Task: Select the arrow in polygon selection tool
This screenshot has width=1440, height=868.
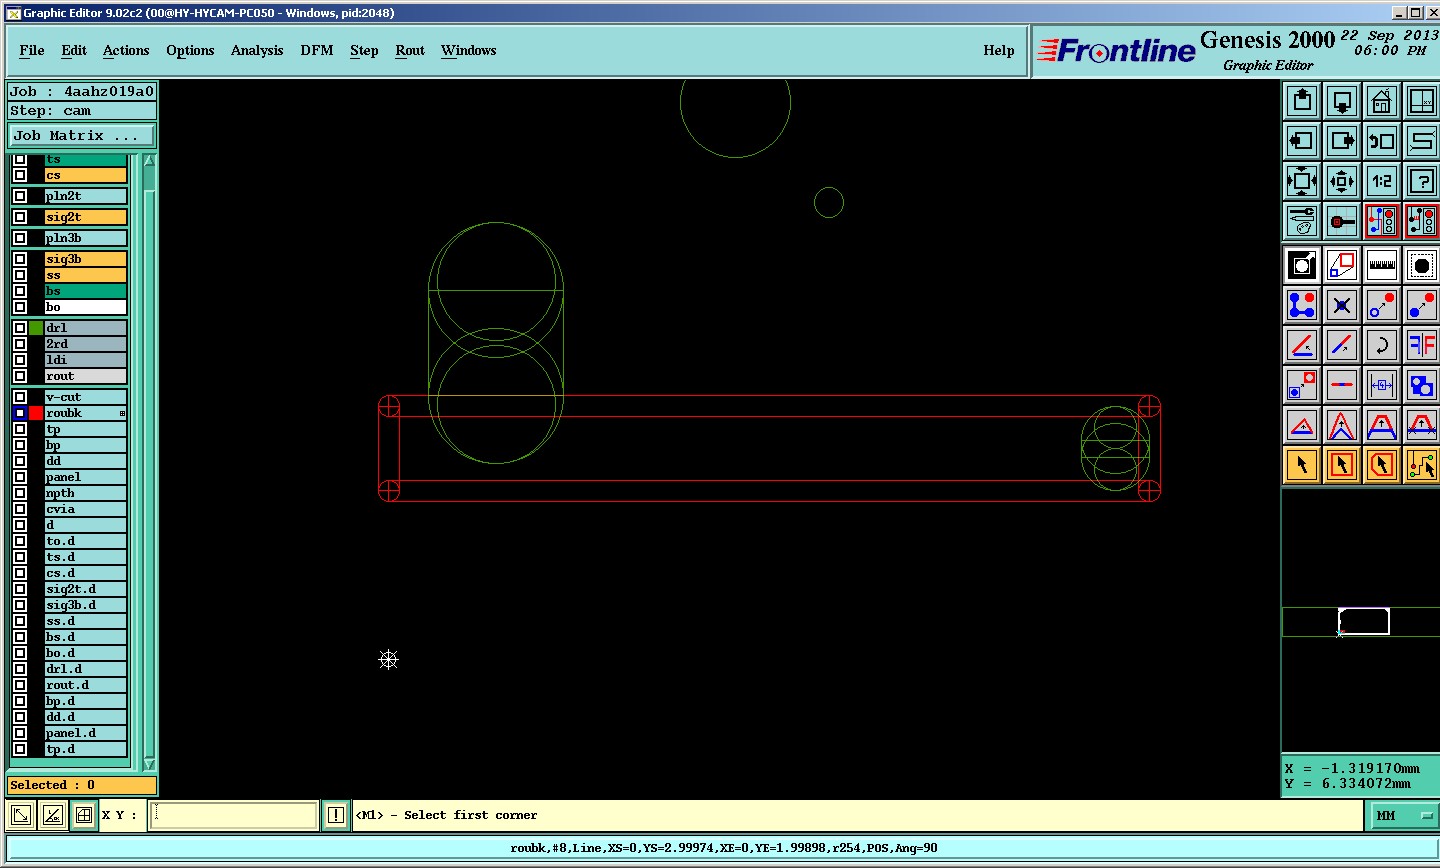Action: [x=1382, y=465]
